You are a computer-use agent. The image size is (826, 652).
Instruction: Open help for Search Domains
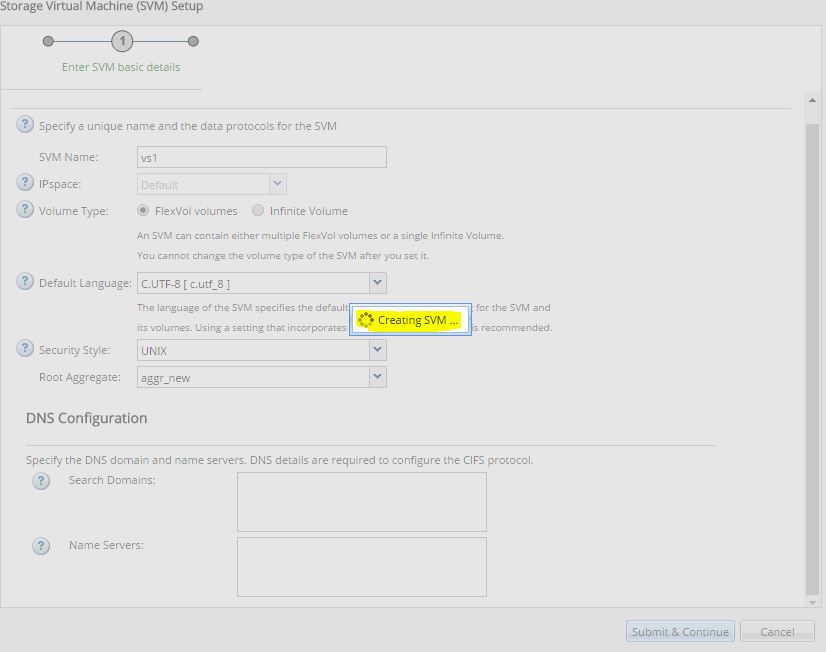click(41, 481)
